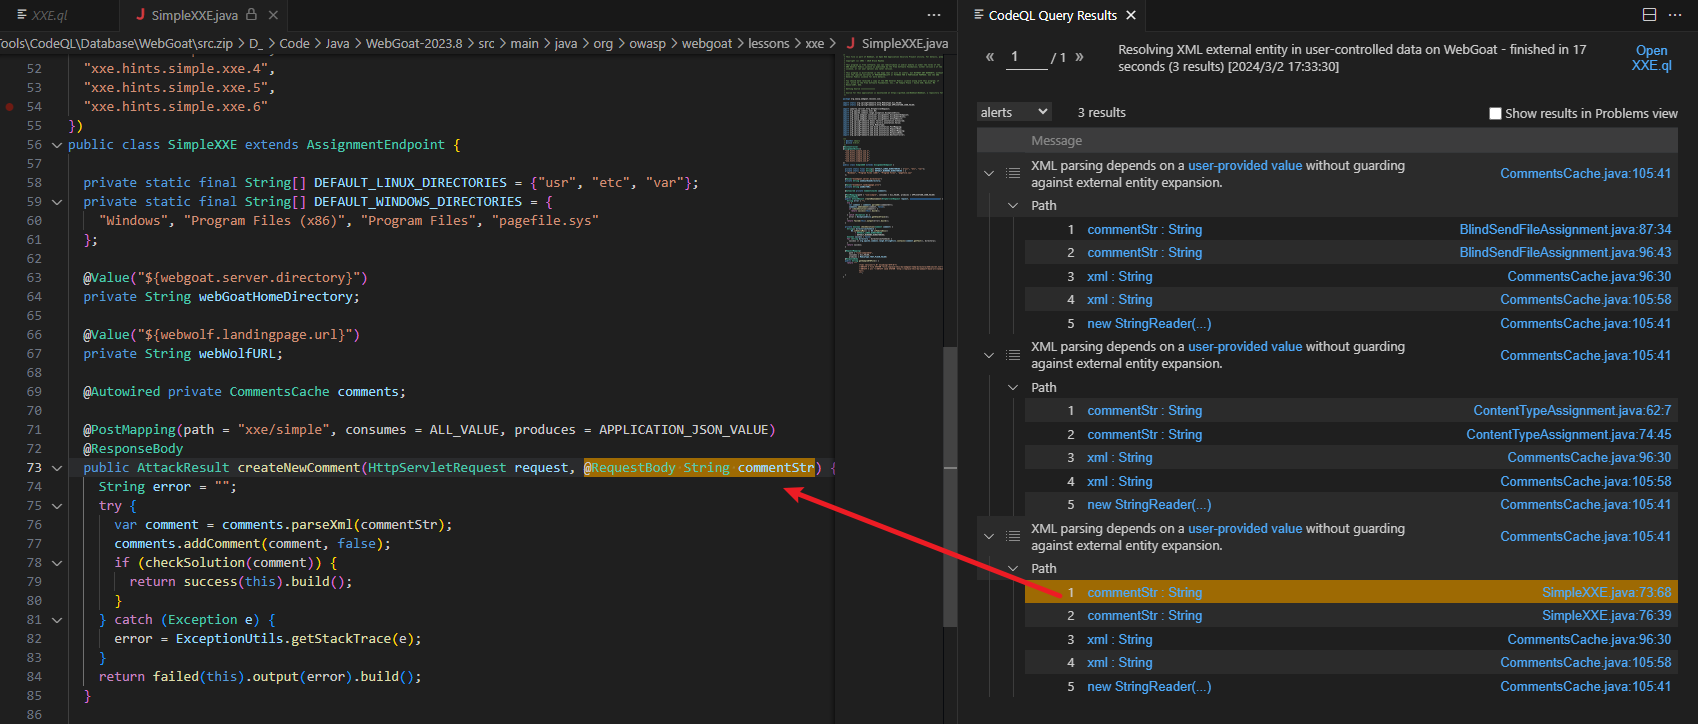Open user-provided value link in first alert
Screen dimensions: 1698x724
[x=1245, y=166]
